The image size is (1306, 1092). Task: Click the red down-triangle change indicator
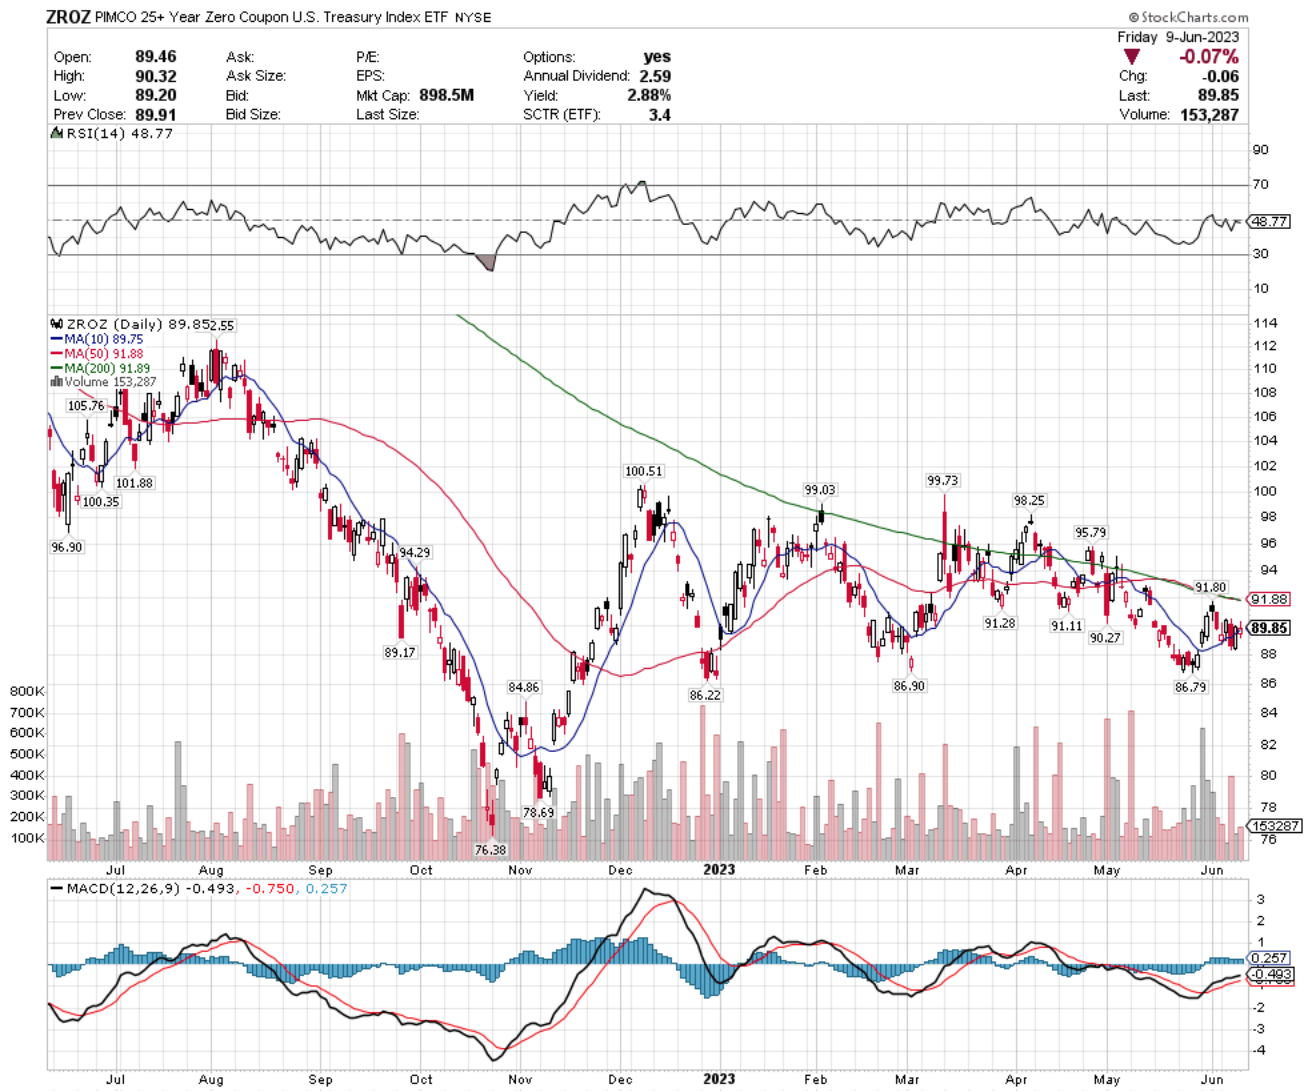pos(1130,57)
